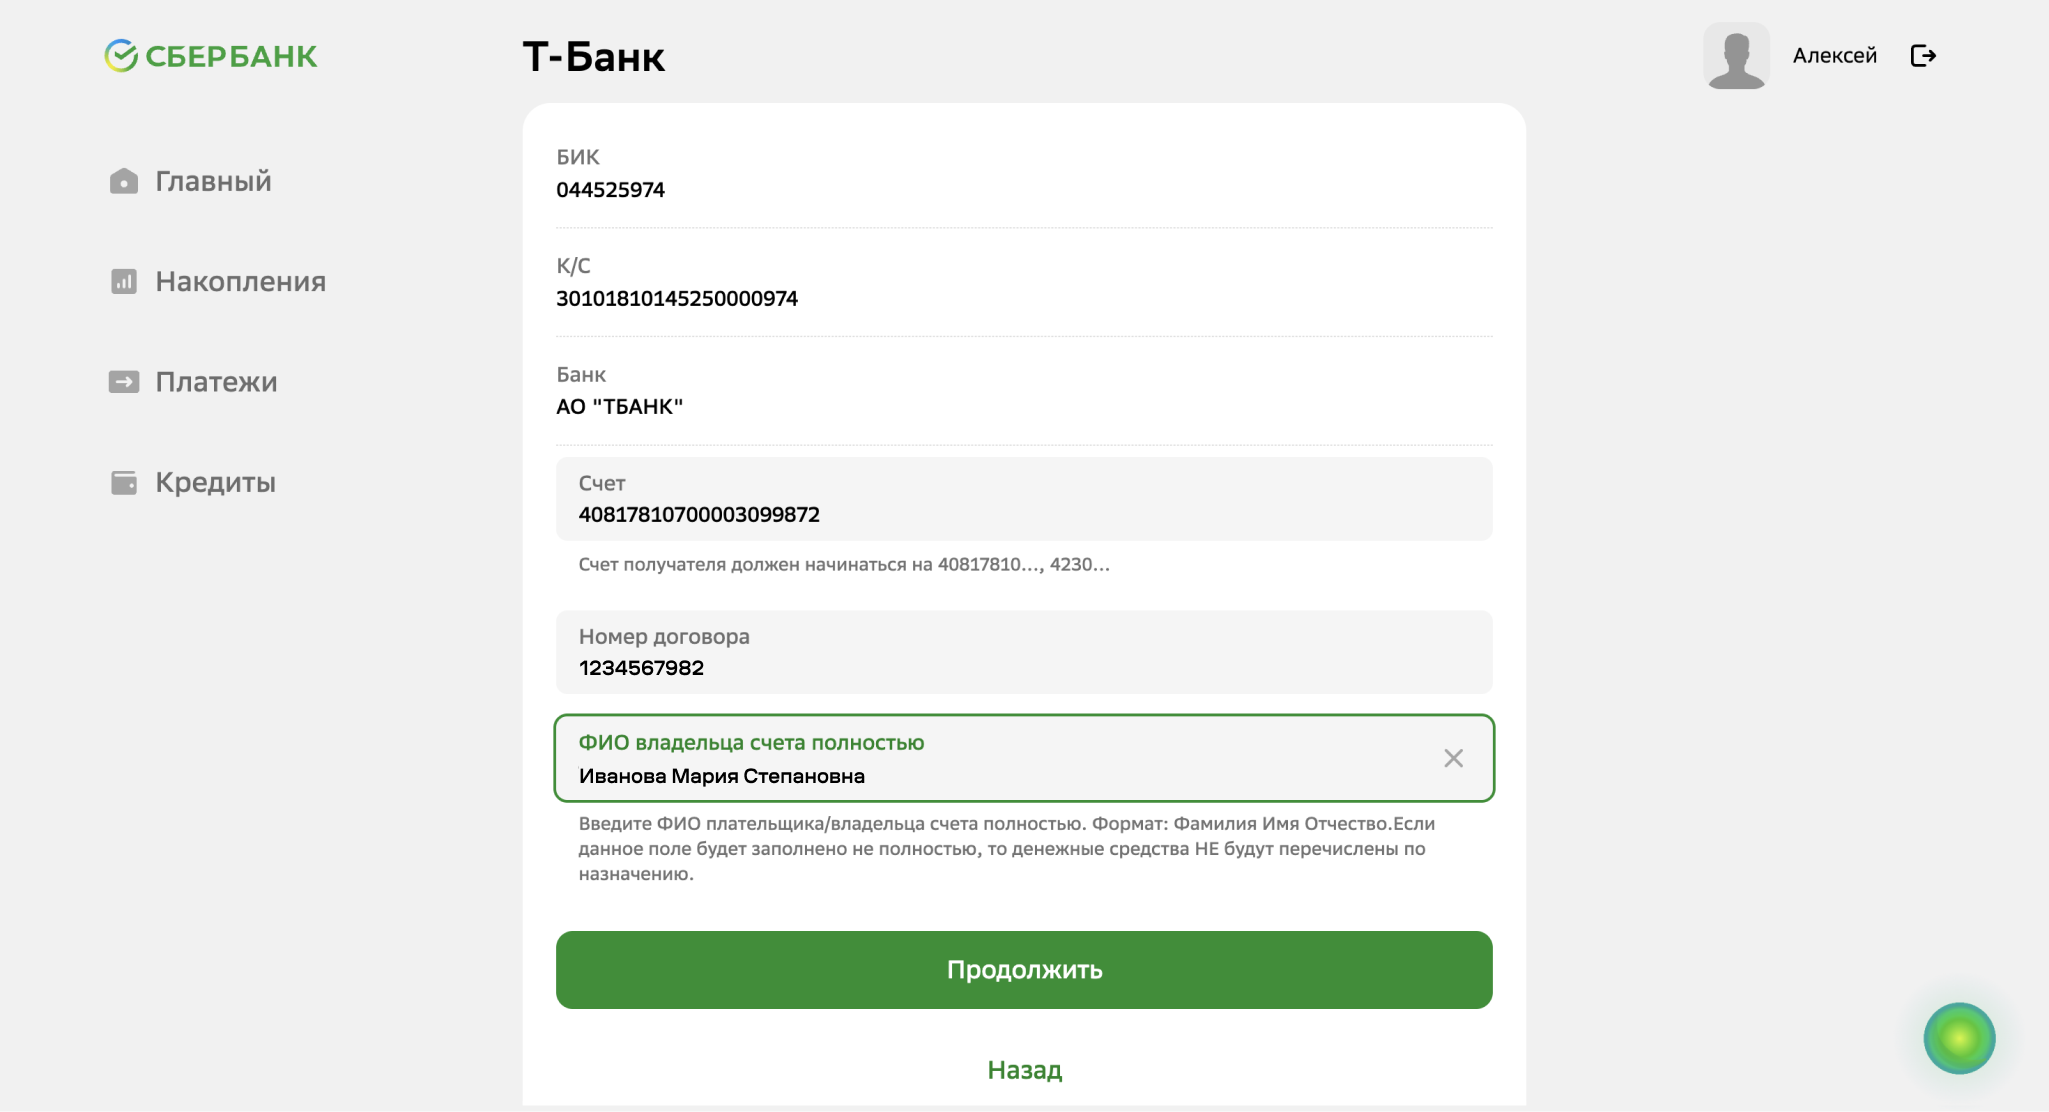Click the arrow icon beside Платежи
2049x1112 pixels.
(123, 382)
